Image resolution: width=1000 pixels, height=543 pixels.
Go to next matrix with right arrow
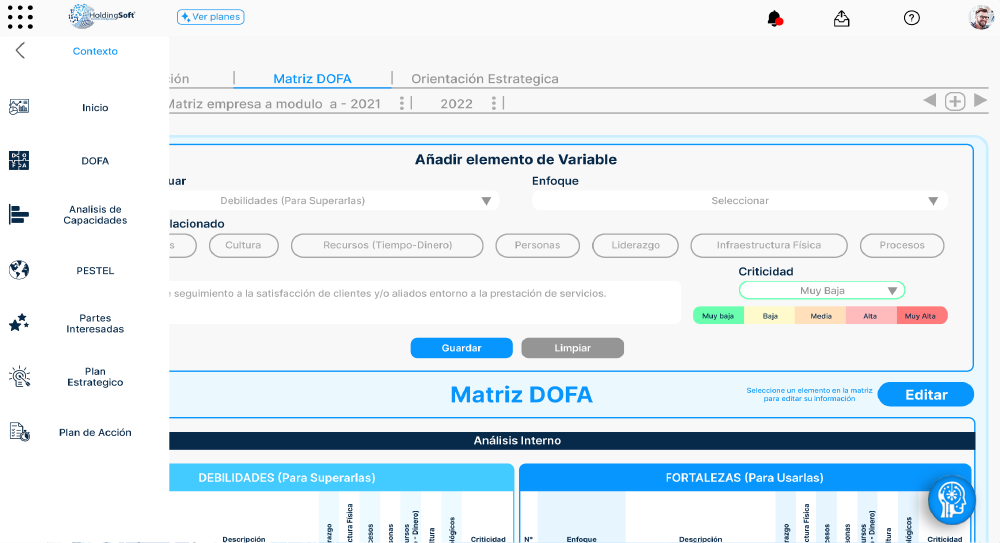click(980, 100)
